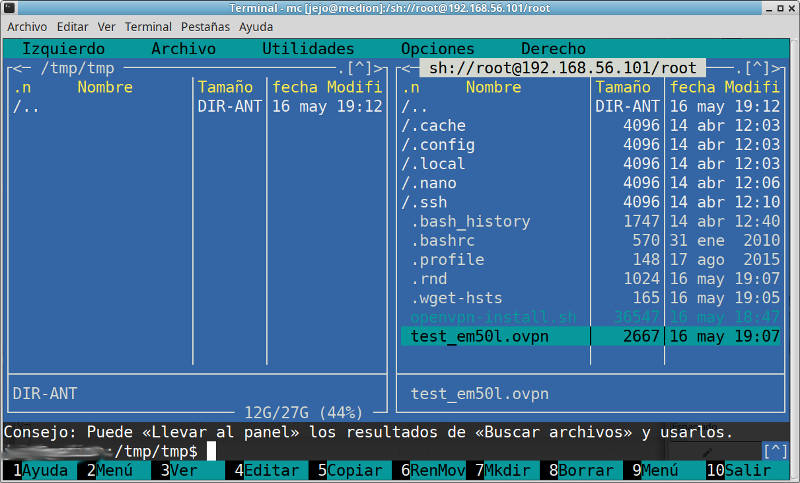This screenshot has width=800, height=483.
Task: Open mc Opciones menu
Action: (438, 49)
